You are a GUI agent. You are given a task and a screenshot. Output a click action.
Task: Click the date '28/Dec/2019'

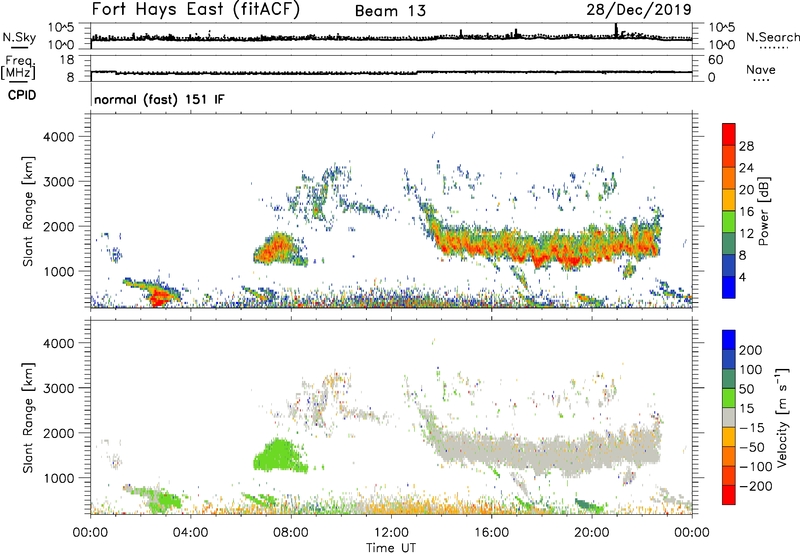(x=639, y=9)
